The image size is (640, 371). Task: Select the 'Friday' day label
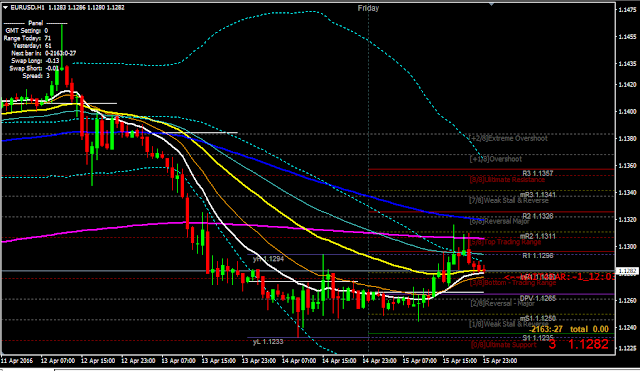(x=368, y=8)
